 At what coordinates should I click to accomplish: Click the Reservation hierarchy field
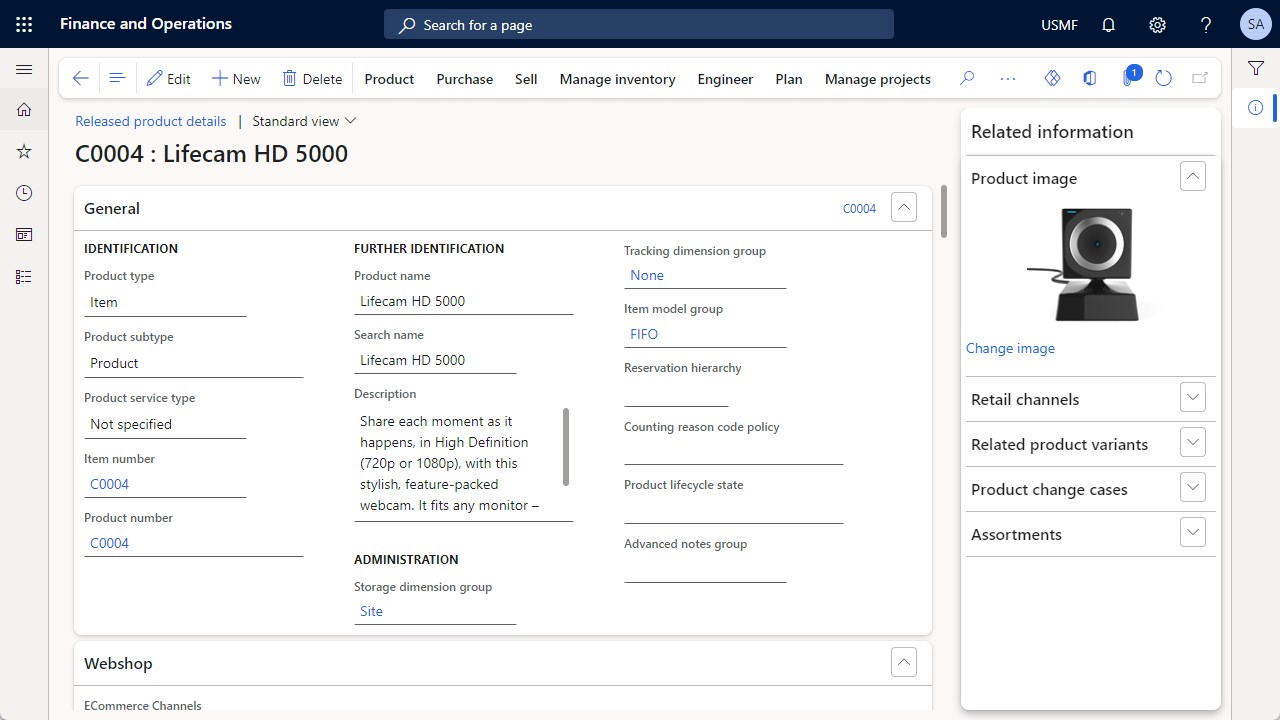[676, 393]
